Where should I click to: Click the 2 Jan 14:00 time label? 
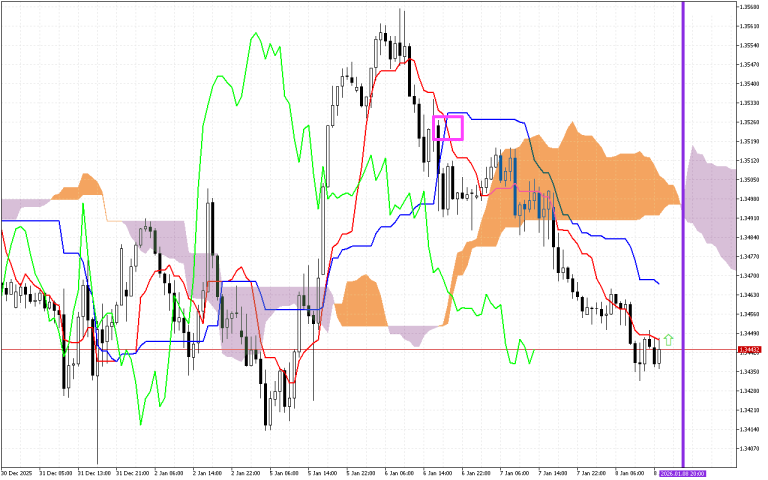click(x=207, y=473)
